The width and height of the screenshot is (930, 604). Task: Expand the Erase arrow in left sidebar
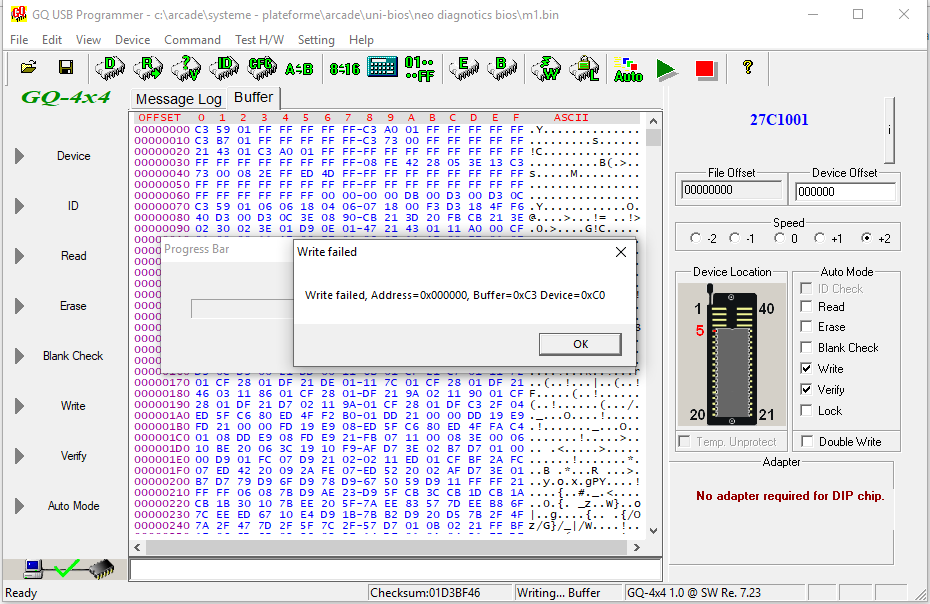click(x=19, y=306)
